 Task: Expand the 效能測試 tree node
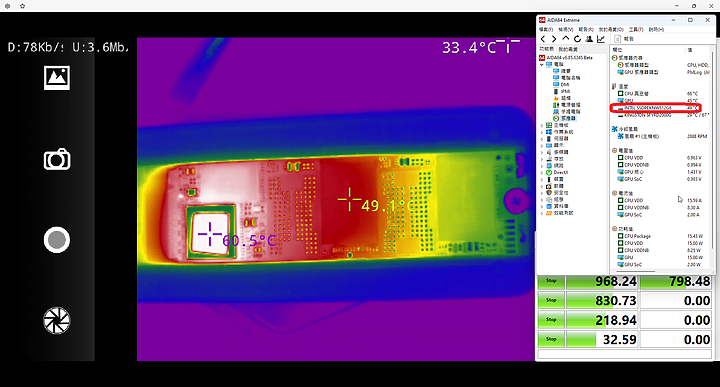pyautogui.click(x=542, y=213)
